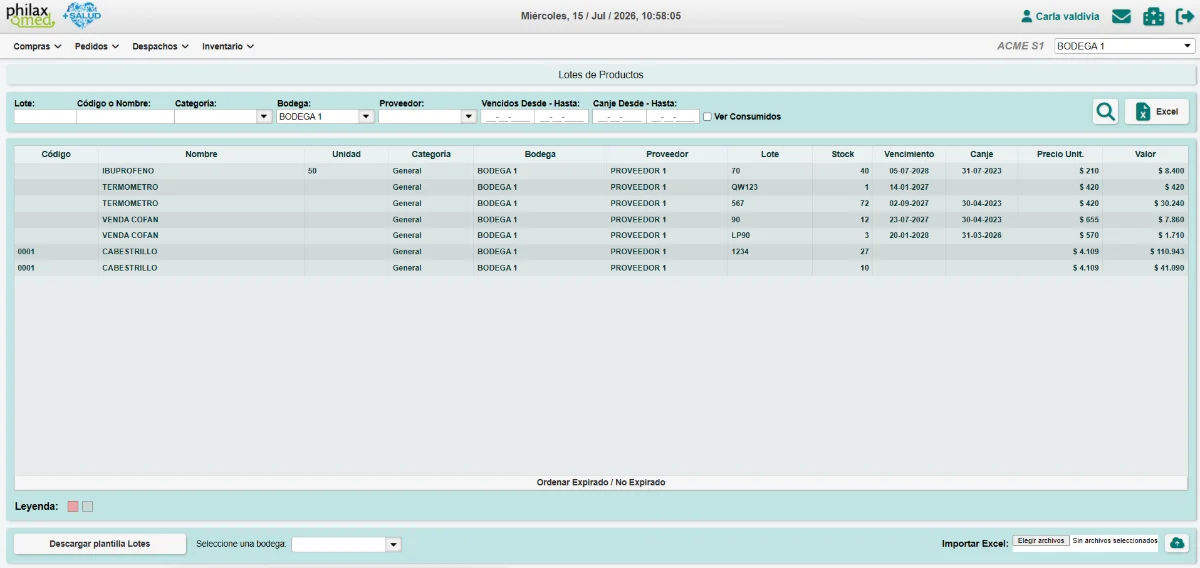The image size is (1200, 568).
Task: Click the Código o Nombre input field
Action: pyautogui.click(x=125, y=116)
